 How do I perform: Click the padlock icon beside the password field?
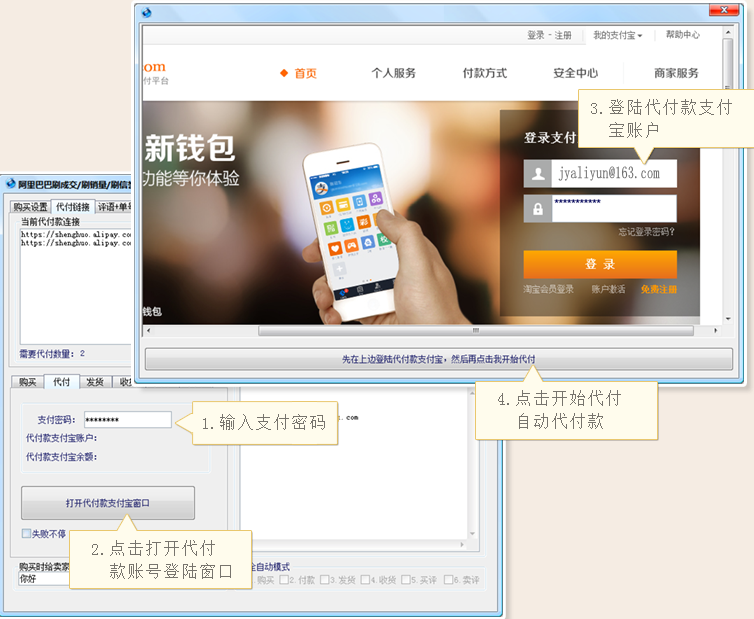coord(538,209)
